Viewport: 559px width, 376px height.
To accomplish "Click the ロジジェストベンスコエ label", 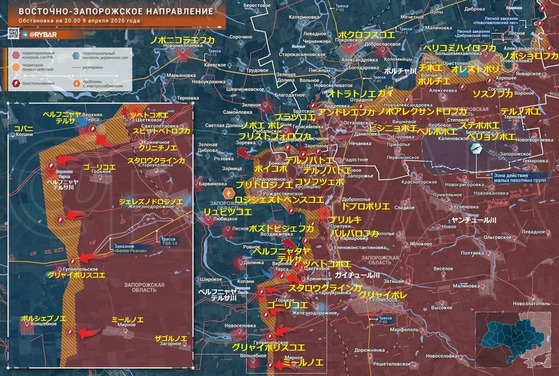I will (x=279, y=200).
